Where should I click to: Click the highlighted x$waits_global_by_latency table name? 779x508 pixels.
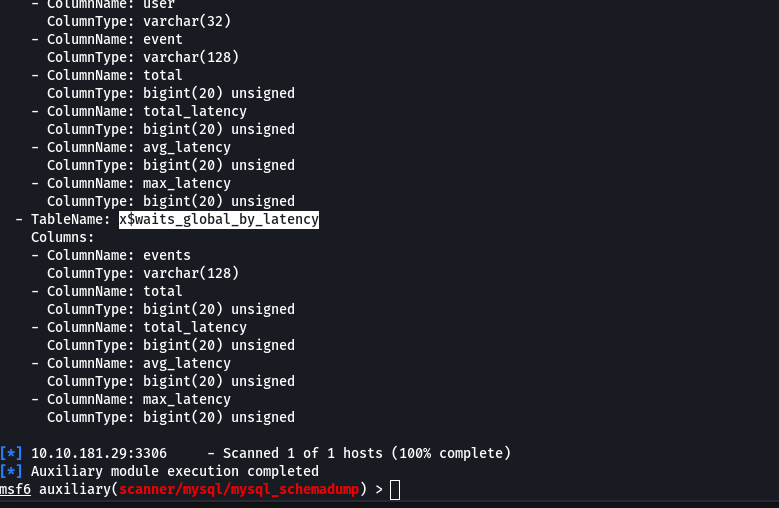[219, 219]
